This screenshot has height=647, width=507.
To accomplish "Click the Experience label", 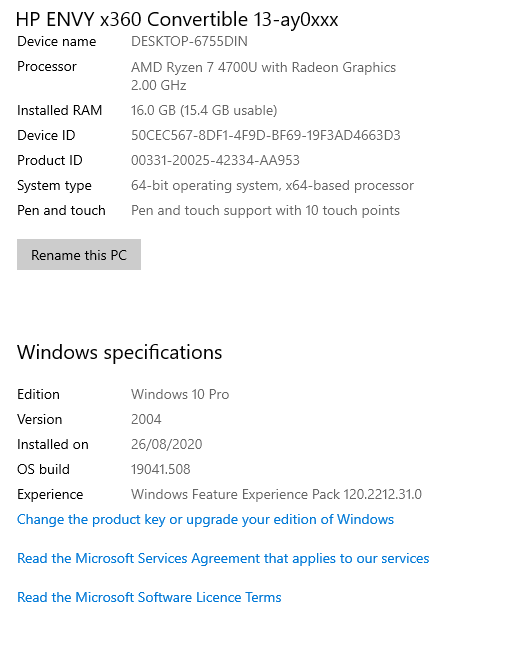I will coord(50,494).
